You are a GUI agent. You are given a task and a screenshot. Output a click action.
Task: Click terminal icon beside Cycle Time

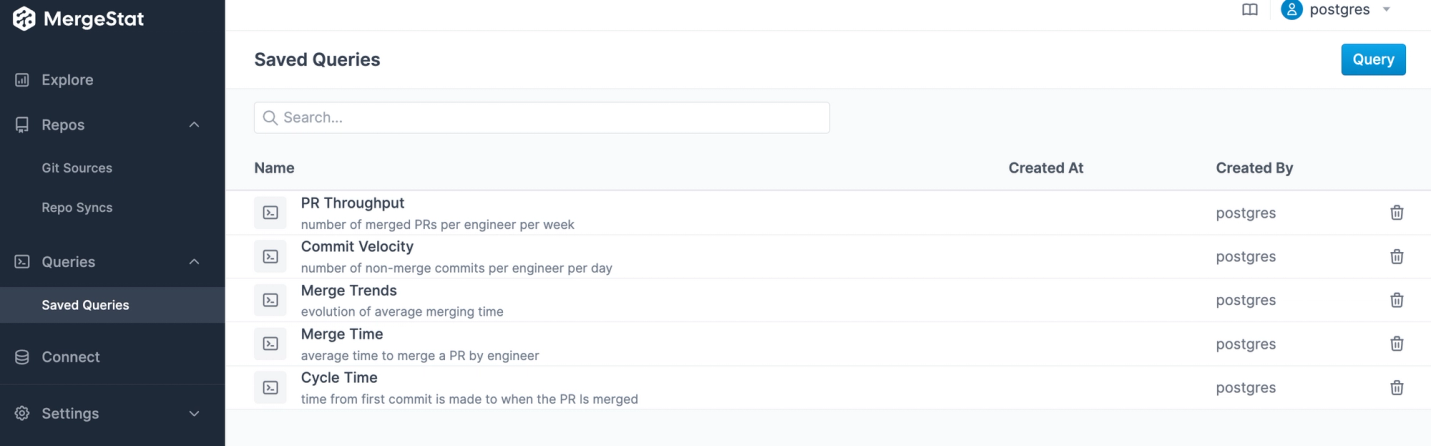click(x=270, y=388)
